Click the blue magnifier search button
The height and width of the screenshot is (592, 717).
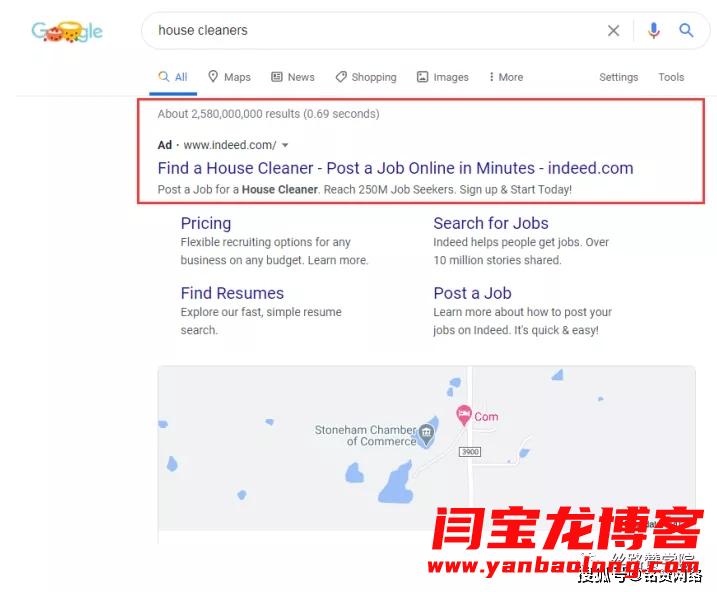coord(686,31)
